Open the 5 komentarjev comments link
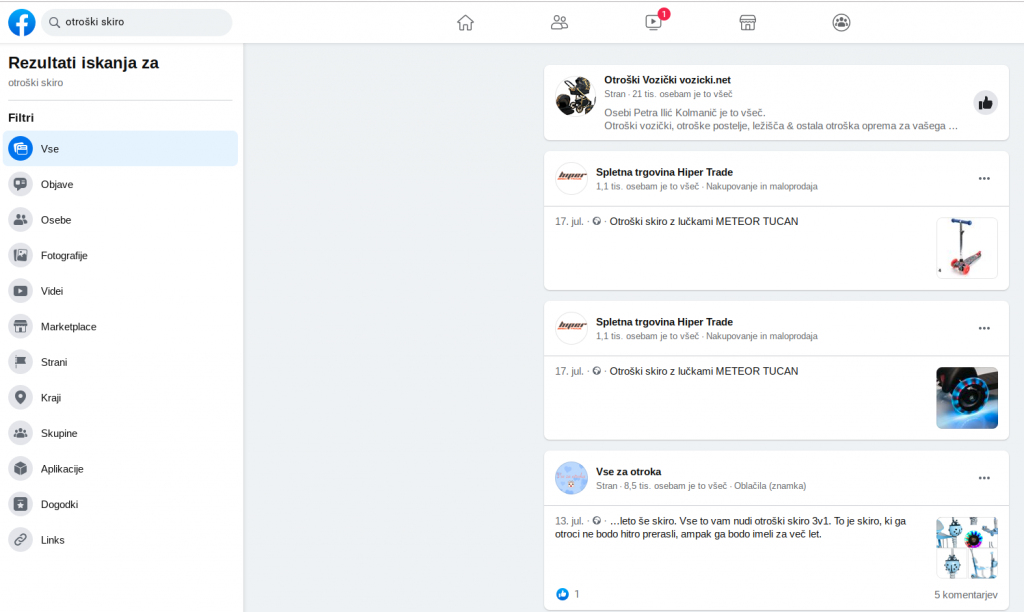This screenshot has height=612, width=1024. 965,594
